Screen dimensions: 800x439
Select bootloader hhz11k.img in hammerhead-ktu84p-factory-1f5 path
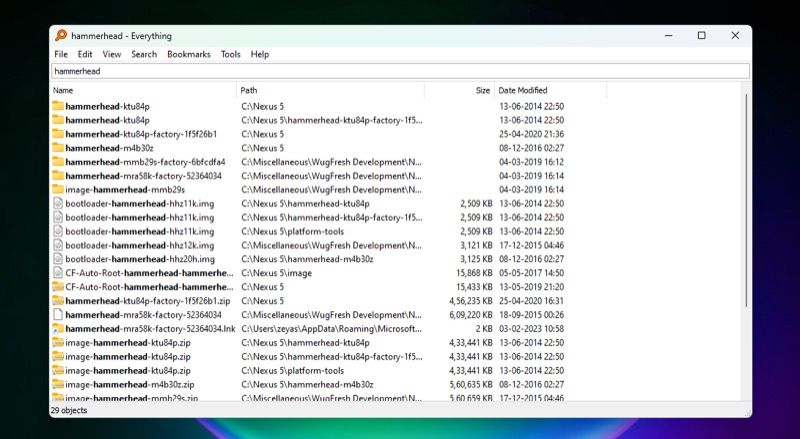140,217
